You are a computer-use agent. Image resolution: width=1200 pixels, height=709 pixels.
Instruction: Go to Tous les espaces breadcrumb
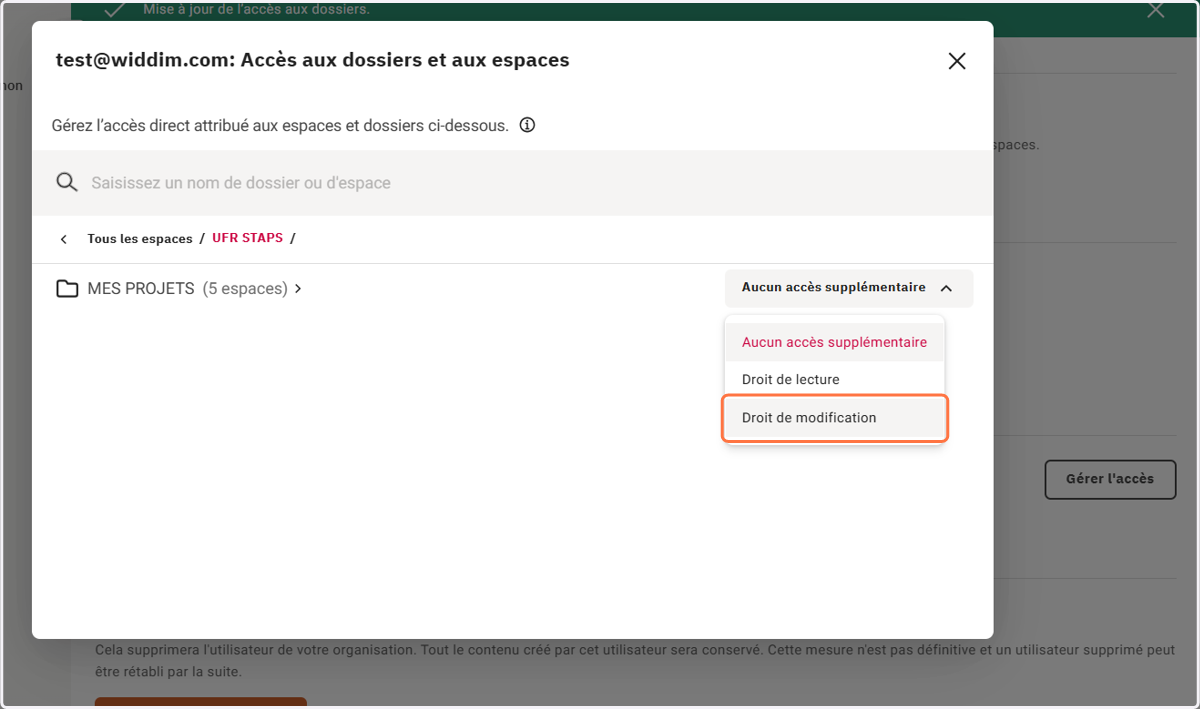tap(140, 239)
